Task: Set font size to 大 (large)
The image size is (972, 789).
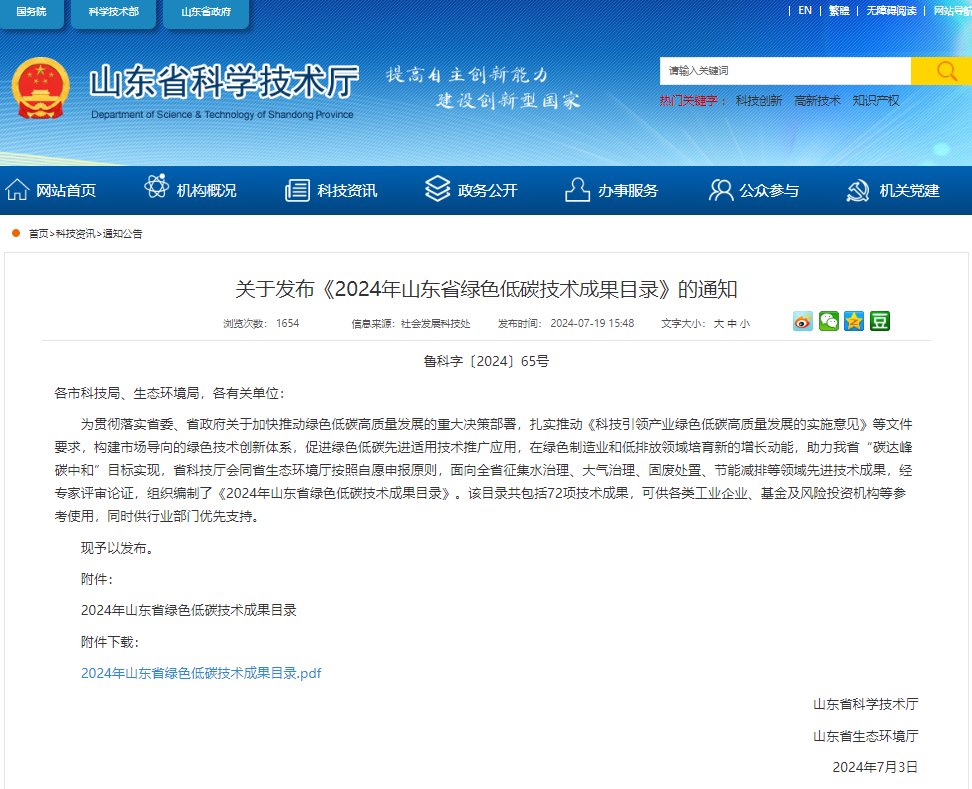Action: (717, 324)
